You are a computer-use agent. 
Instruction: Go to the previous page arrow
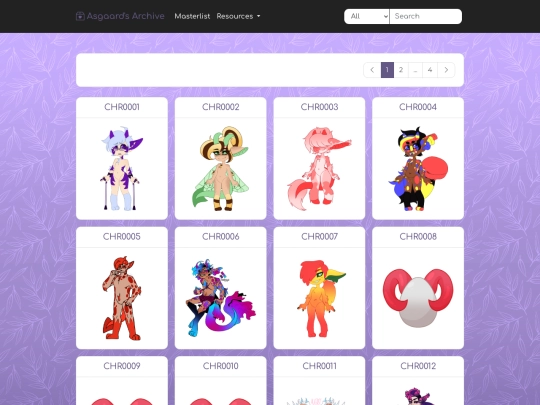click(x=372, y=70)
